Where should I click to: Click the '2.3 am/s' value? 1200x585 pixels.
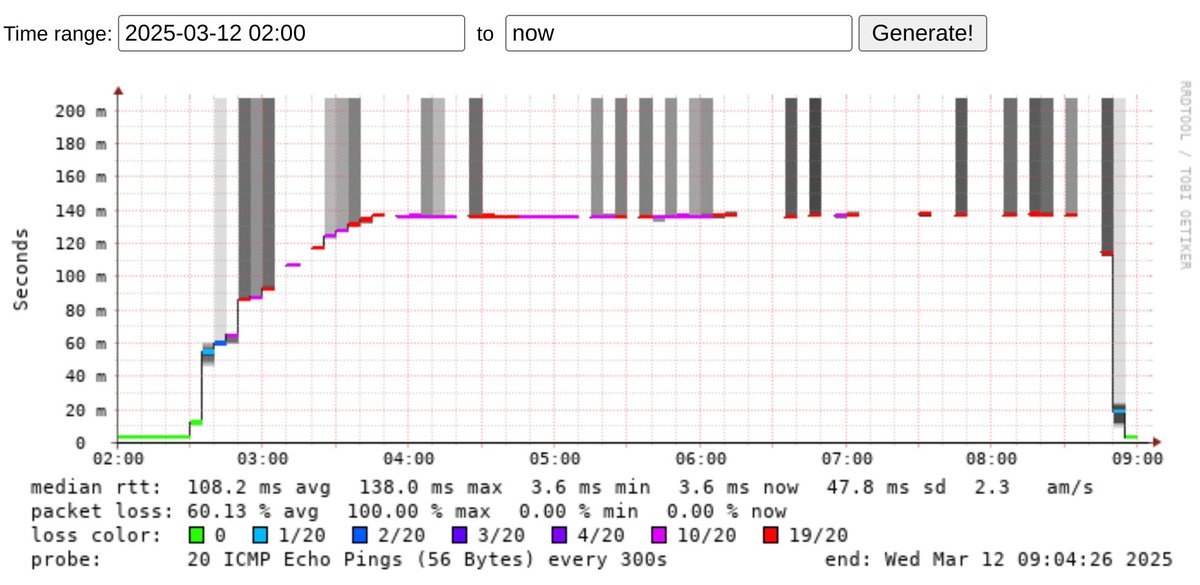(x=1035, y=488)
